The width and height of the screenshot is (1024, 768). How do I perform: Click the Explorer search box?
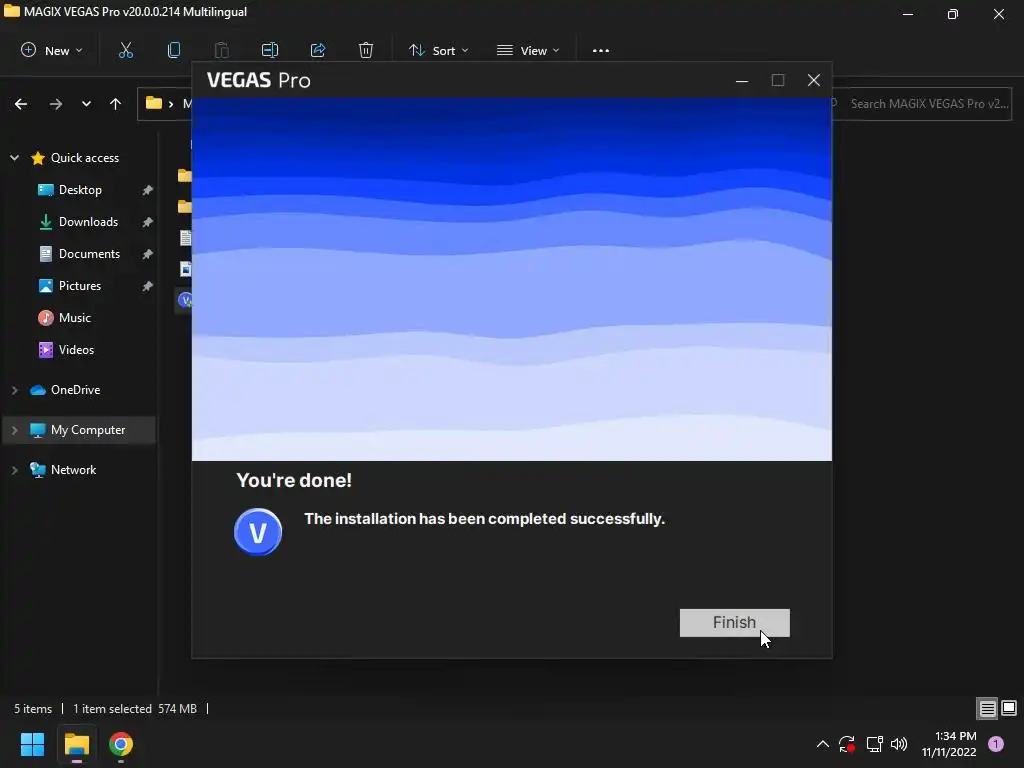(x=922, y=104)
